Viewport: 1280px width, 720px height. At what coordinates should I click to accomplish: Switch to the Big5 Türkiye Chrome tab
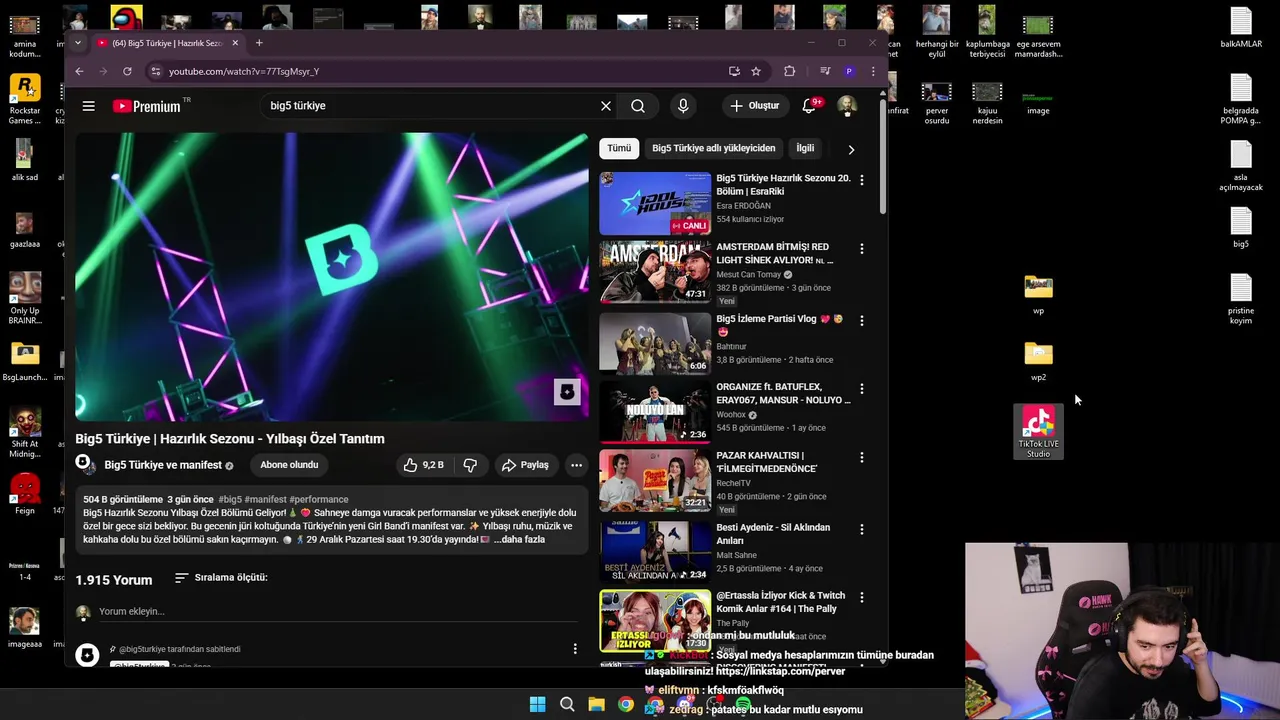coord(165,43)
